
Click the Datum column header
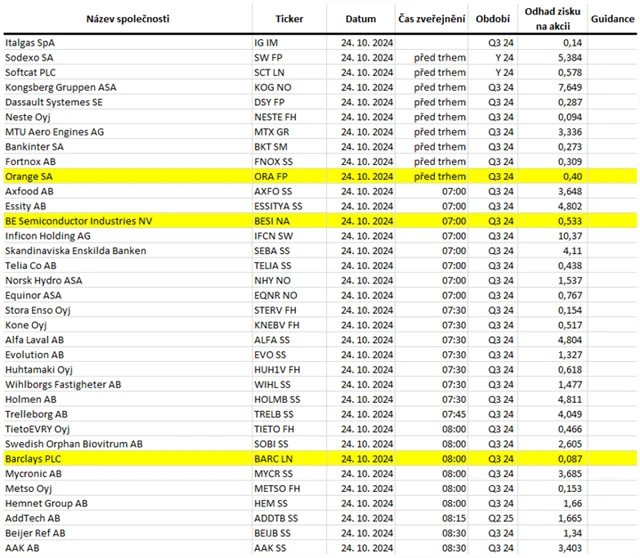coord(360,19)
